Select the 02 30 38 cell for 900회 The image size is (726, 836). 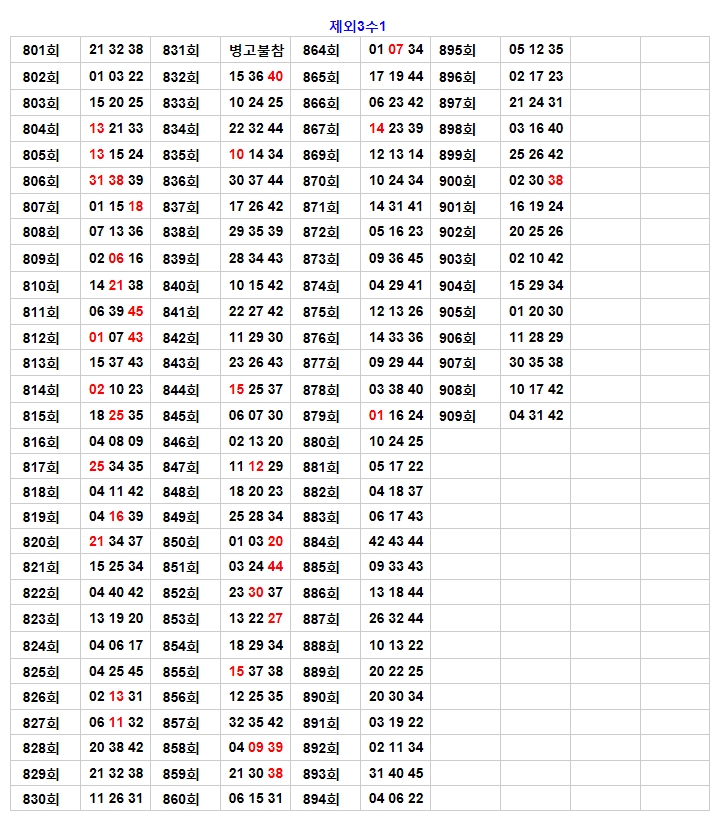point(536,181)
